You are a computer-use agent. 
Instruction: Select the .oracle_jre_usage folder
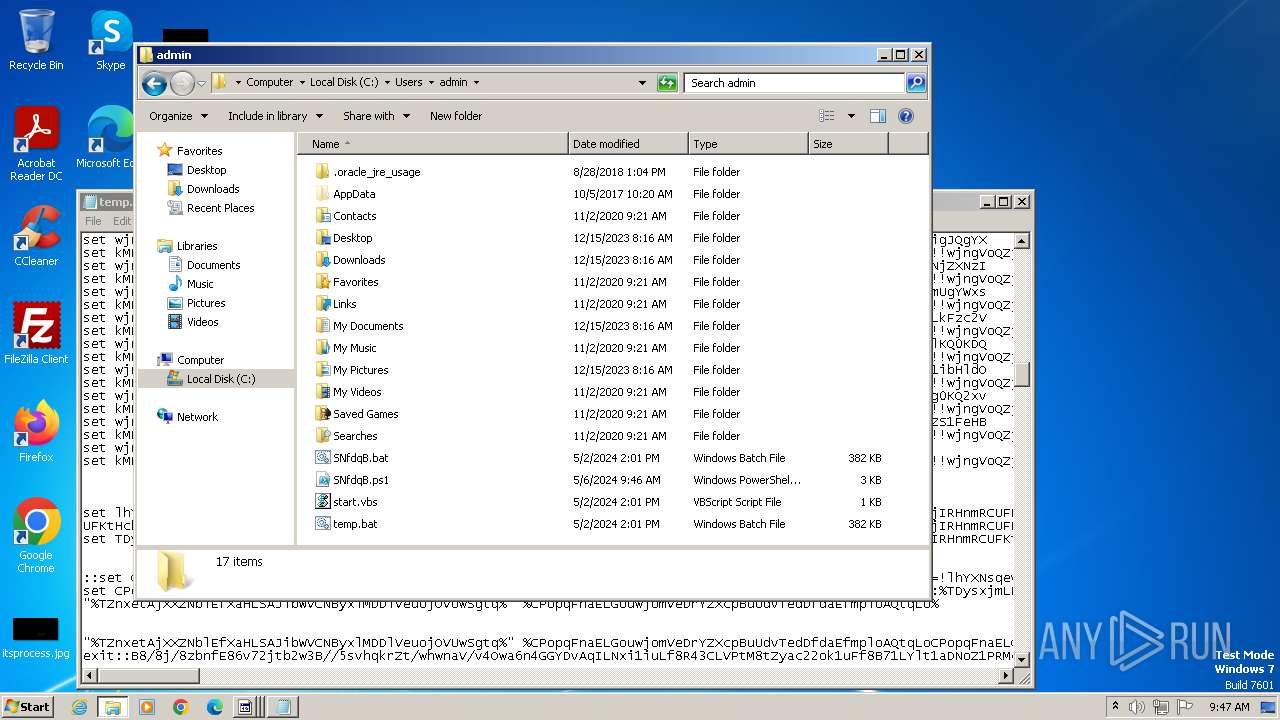coord(376,172)
